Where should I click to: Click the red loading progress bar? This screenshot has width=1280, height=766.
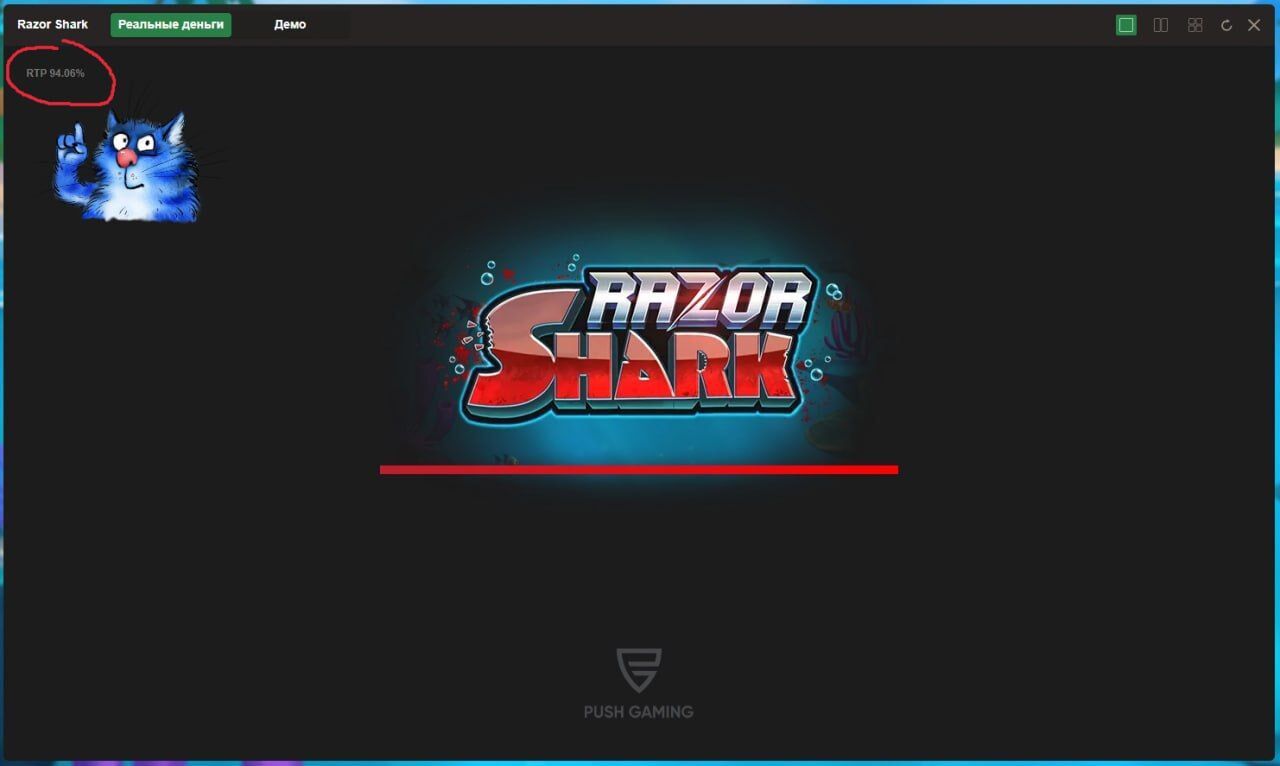[638, 469]
